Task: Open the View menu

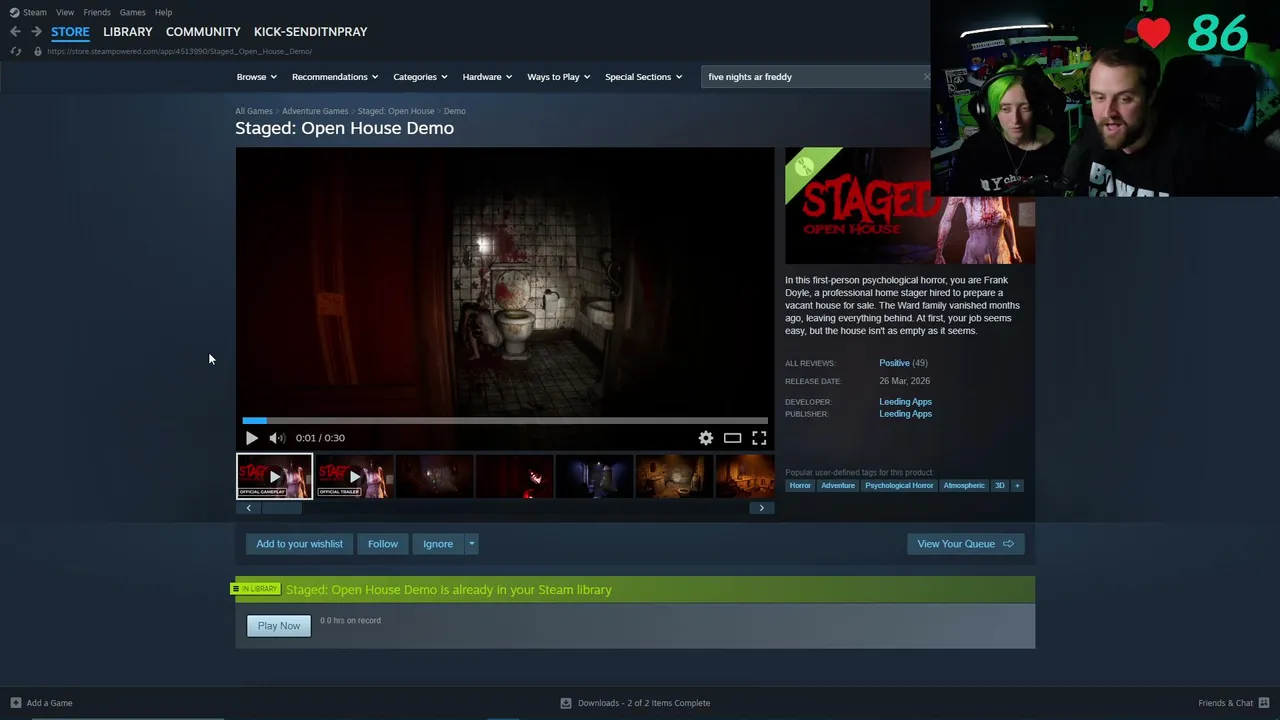Action: (65, 12)
